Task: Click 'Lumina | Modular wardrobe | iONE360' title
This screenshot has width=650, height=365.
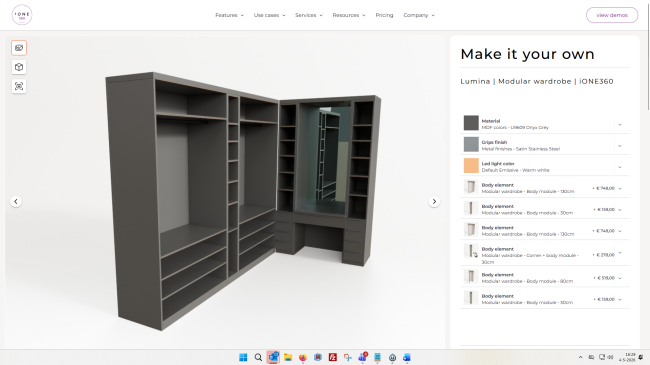Action: tap(537, 81)
